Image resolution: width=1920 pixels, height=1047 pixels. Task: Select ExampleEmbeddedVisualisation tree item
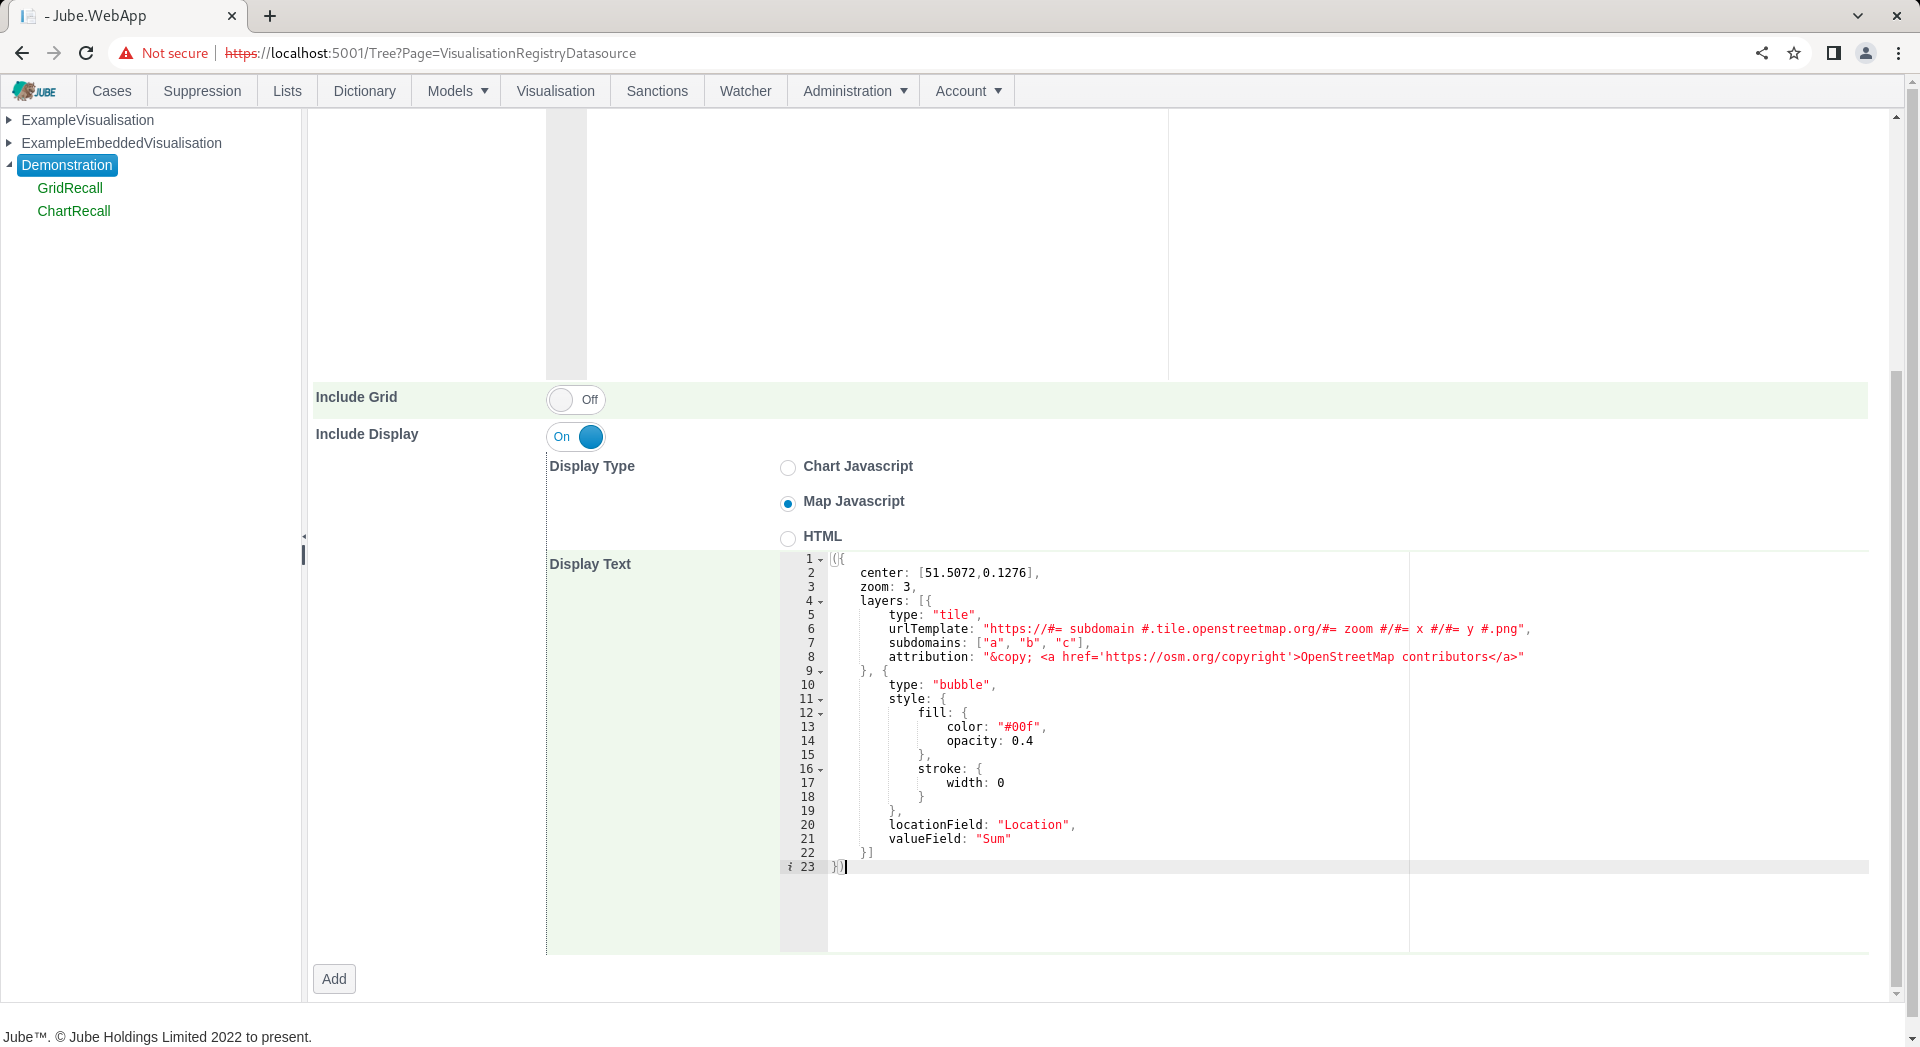coord(122,143)
